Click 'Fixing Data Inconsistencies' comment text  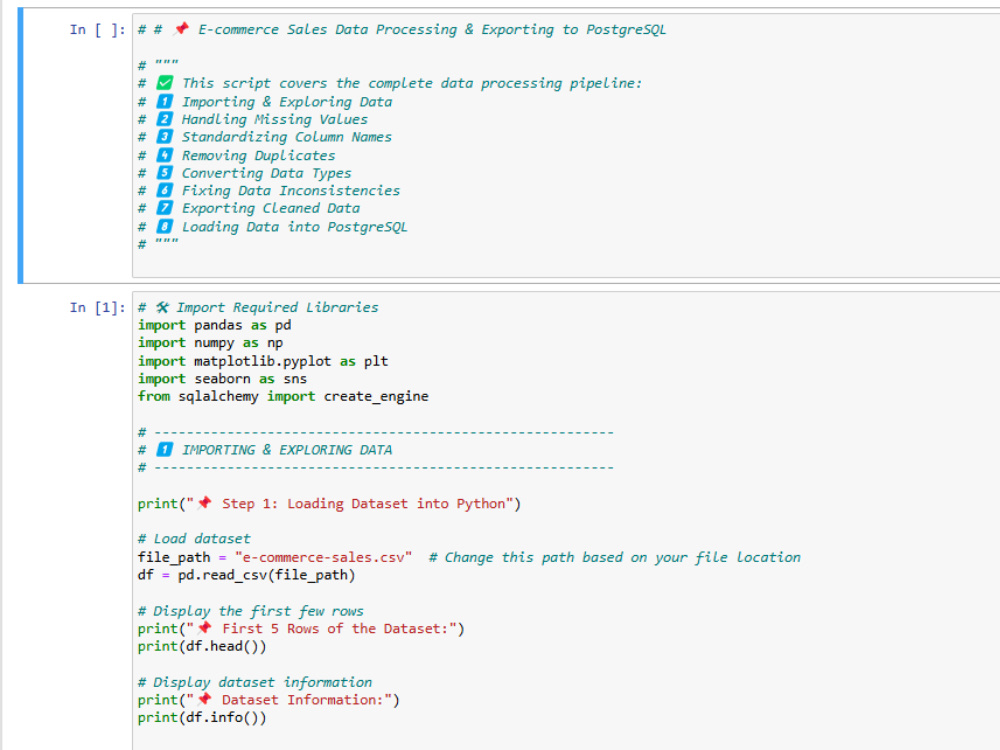point(291,191)
